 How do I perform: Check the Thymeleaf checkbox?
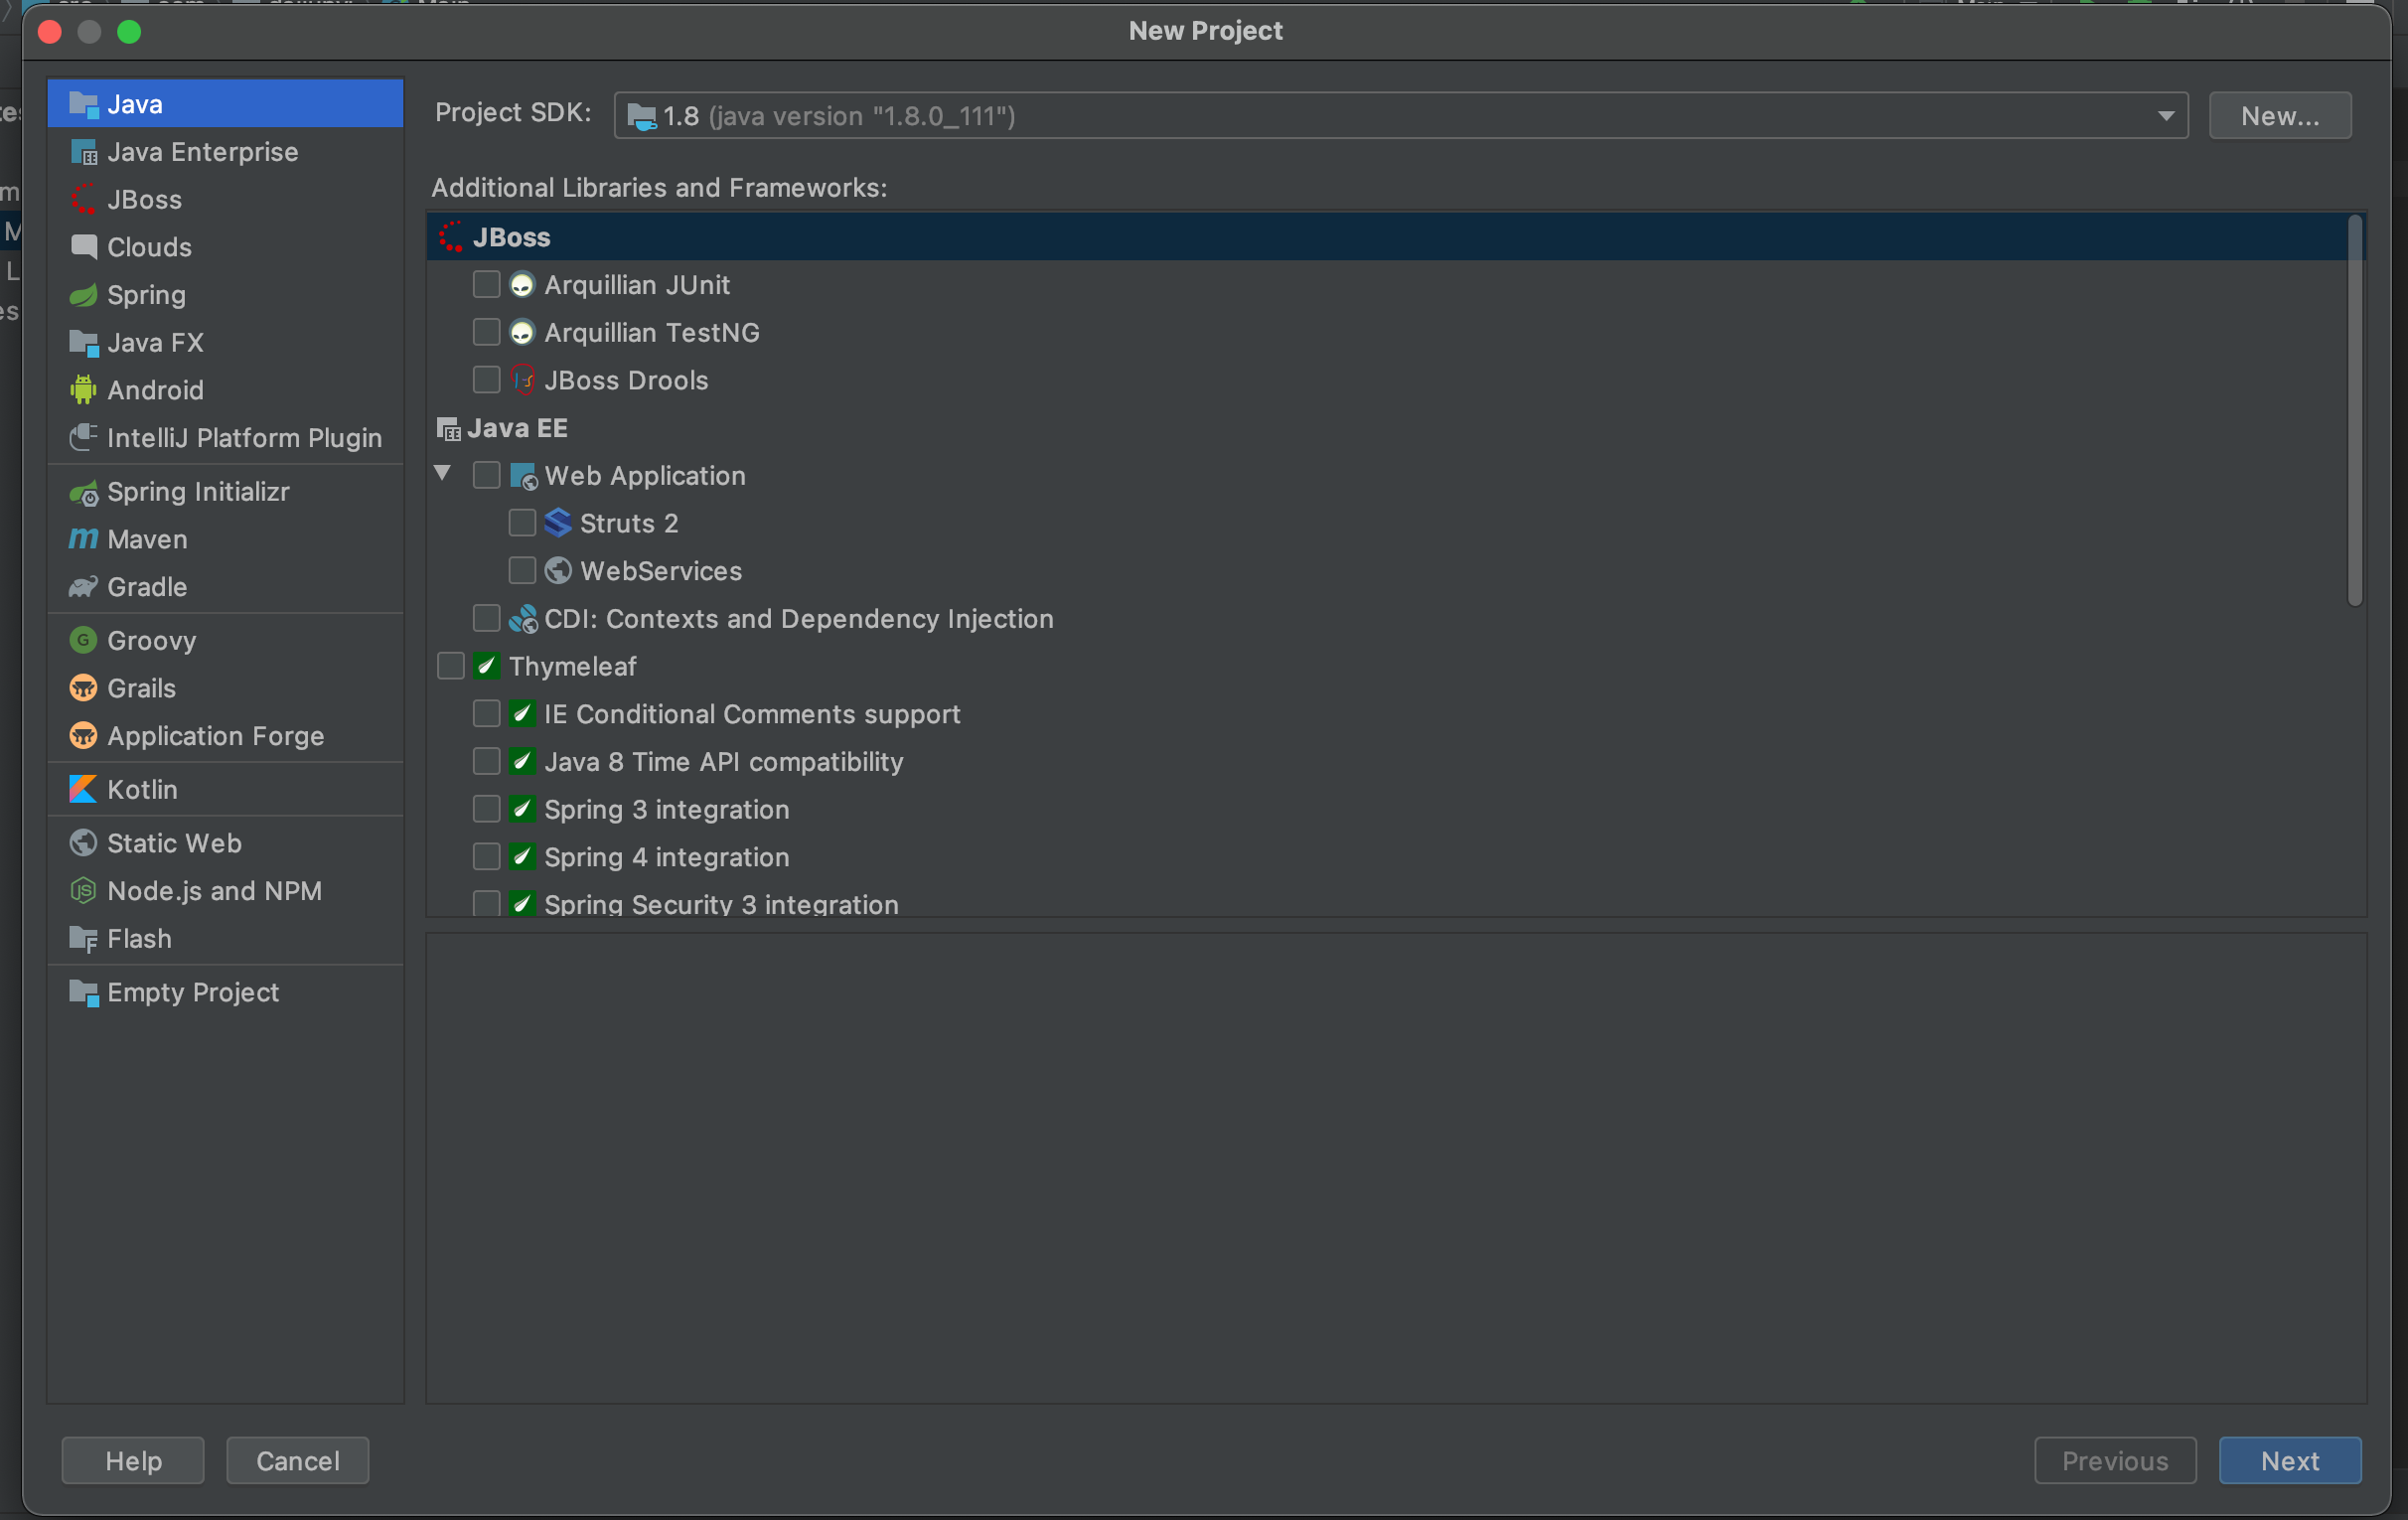pyautogui.click(x=451, y=666)
